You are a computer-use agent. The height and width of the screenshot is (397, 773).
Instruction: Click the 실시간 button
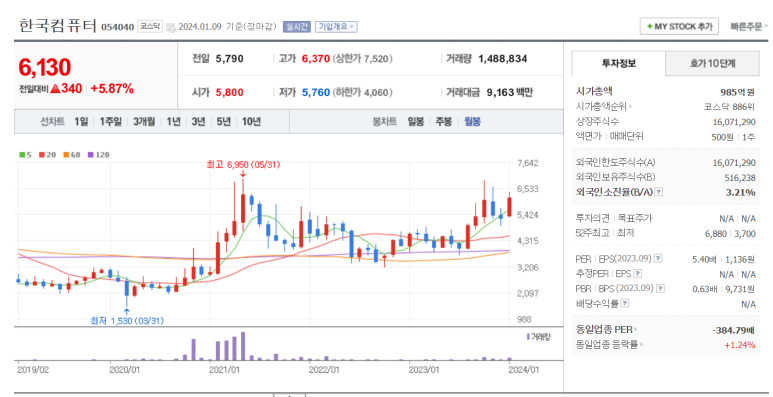297,27
